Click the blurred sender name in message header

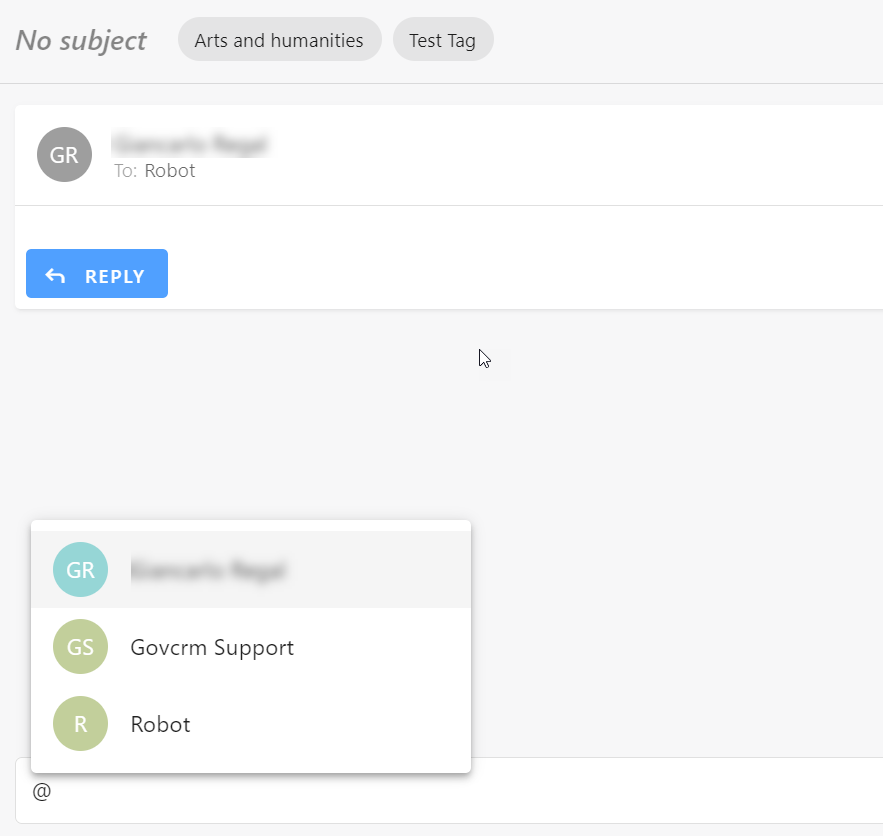[190, 144]
